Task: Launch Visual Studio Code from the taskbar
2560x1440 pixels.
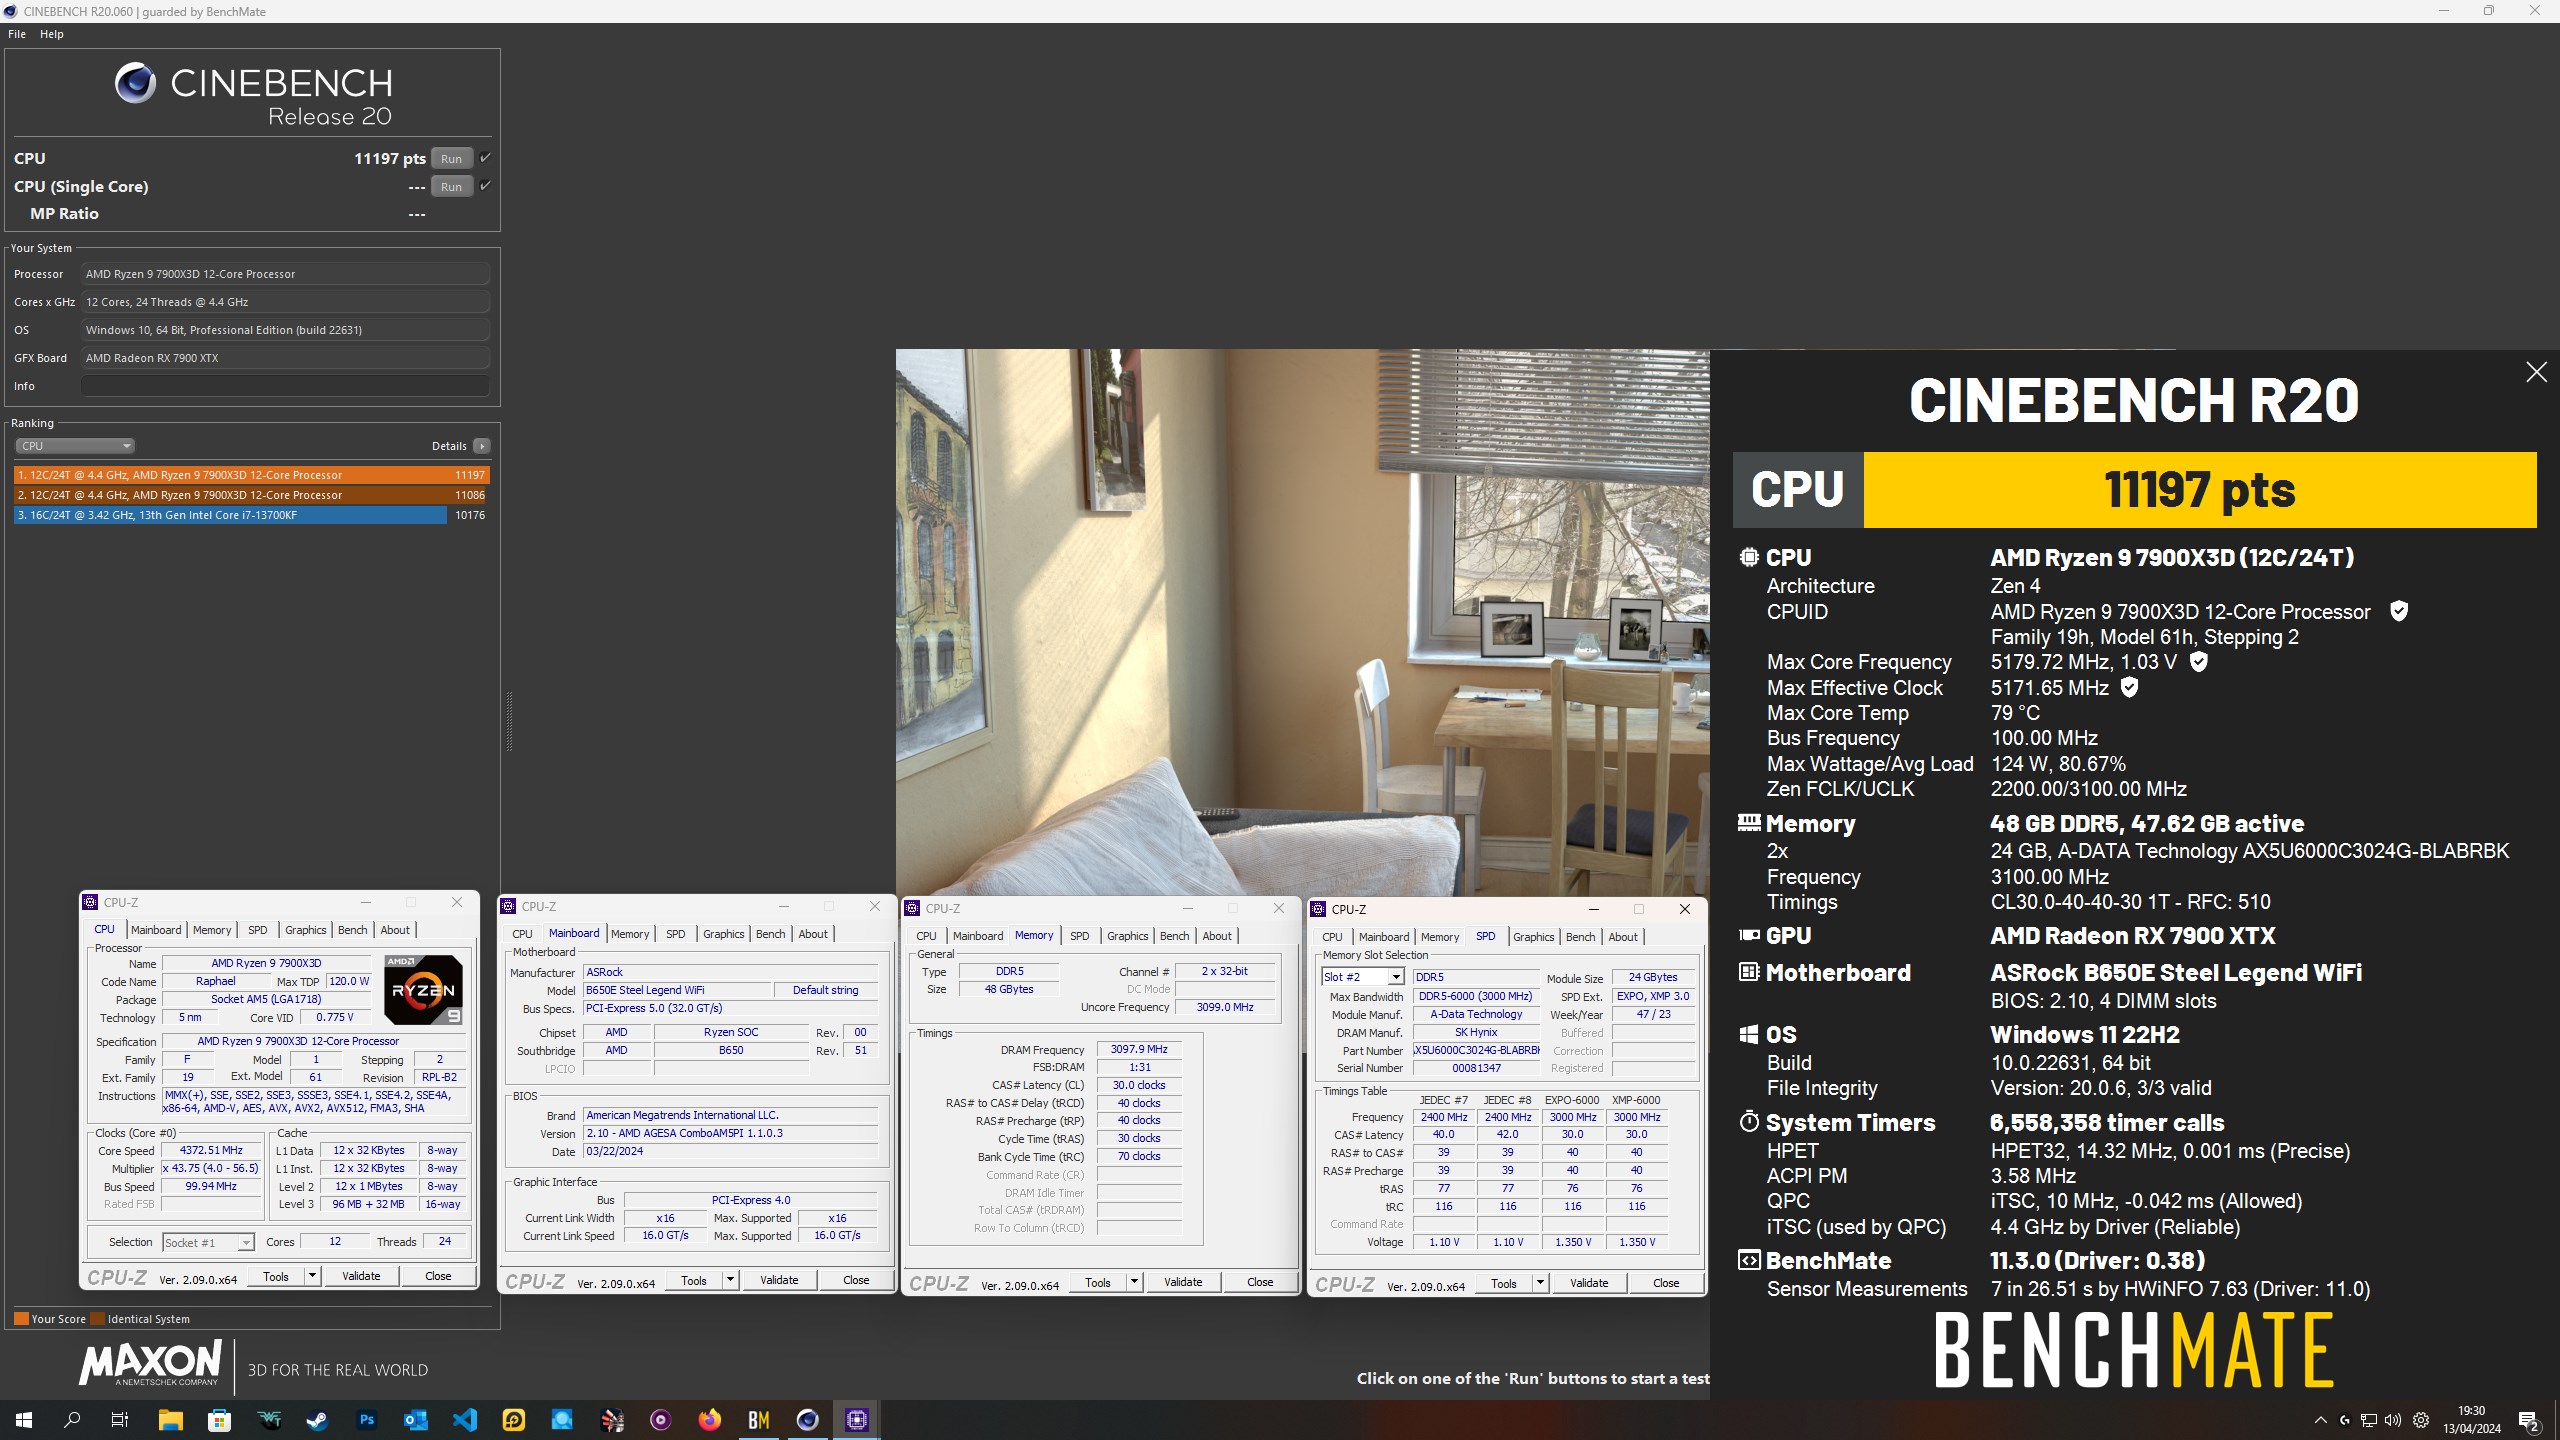Action: coord(465,1419)
